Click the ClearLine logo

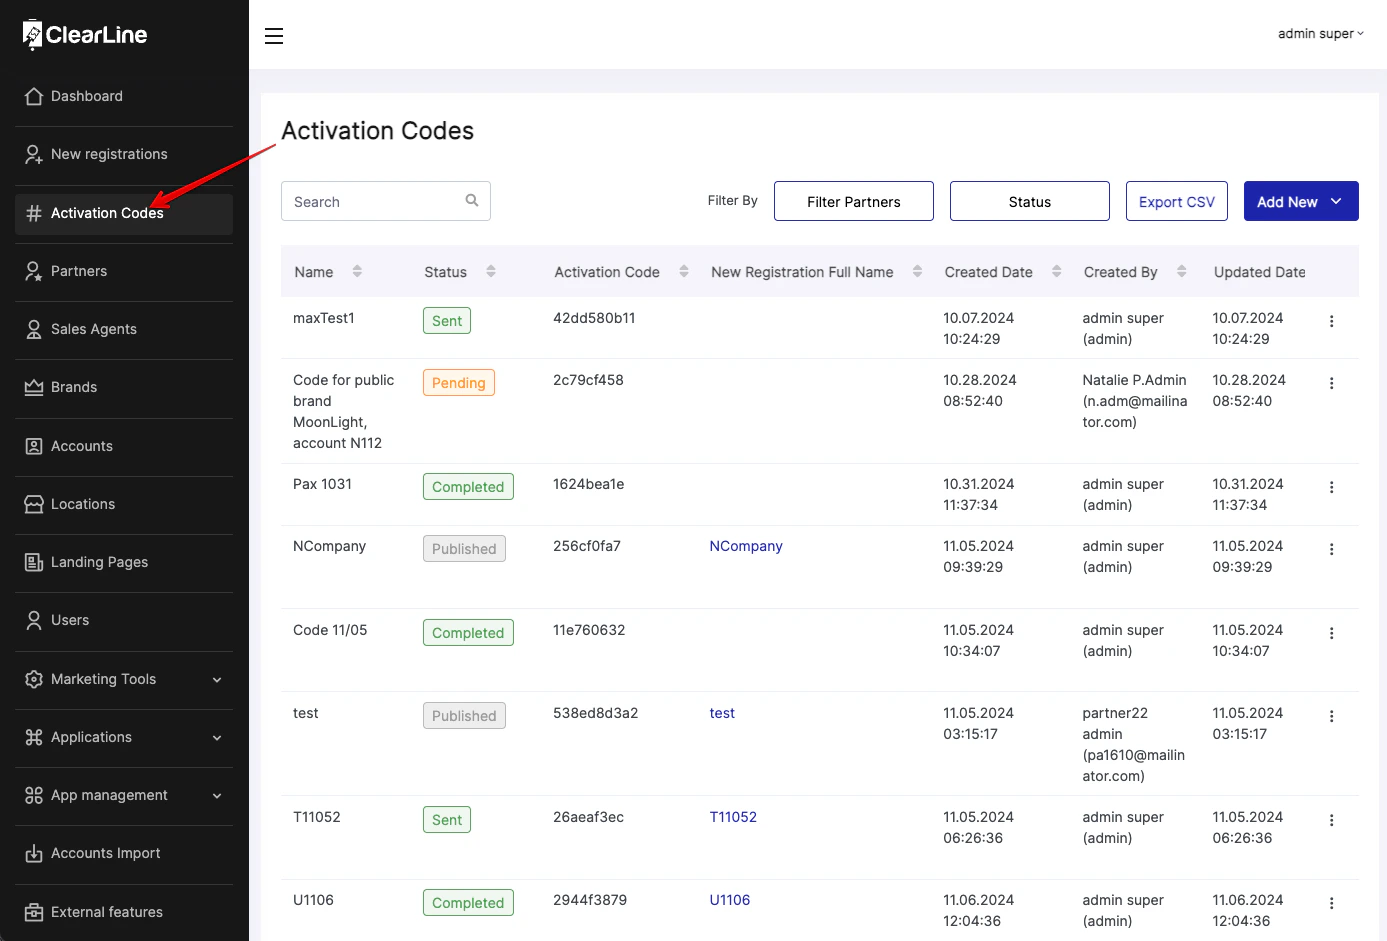coord(85,34)
